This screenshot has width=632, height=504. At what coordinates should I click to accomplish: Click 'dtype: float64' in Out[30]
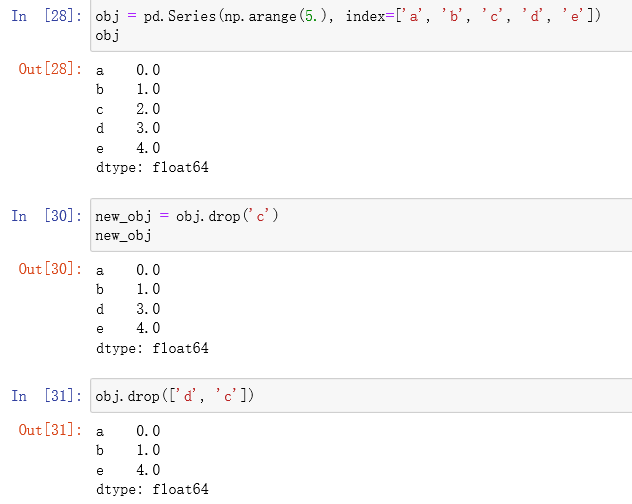click(152, 348)
